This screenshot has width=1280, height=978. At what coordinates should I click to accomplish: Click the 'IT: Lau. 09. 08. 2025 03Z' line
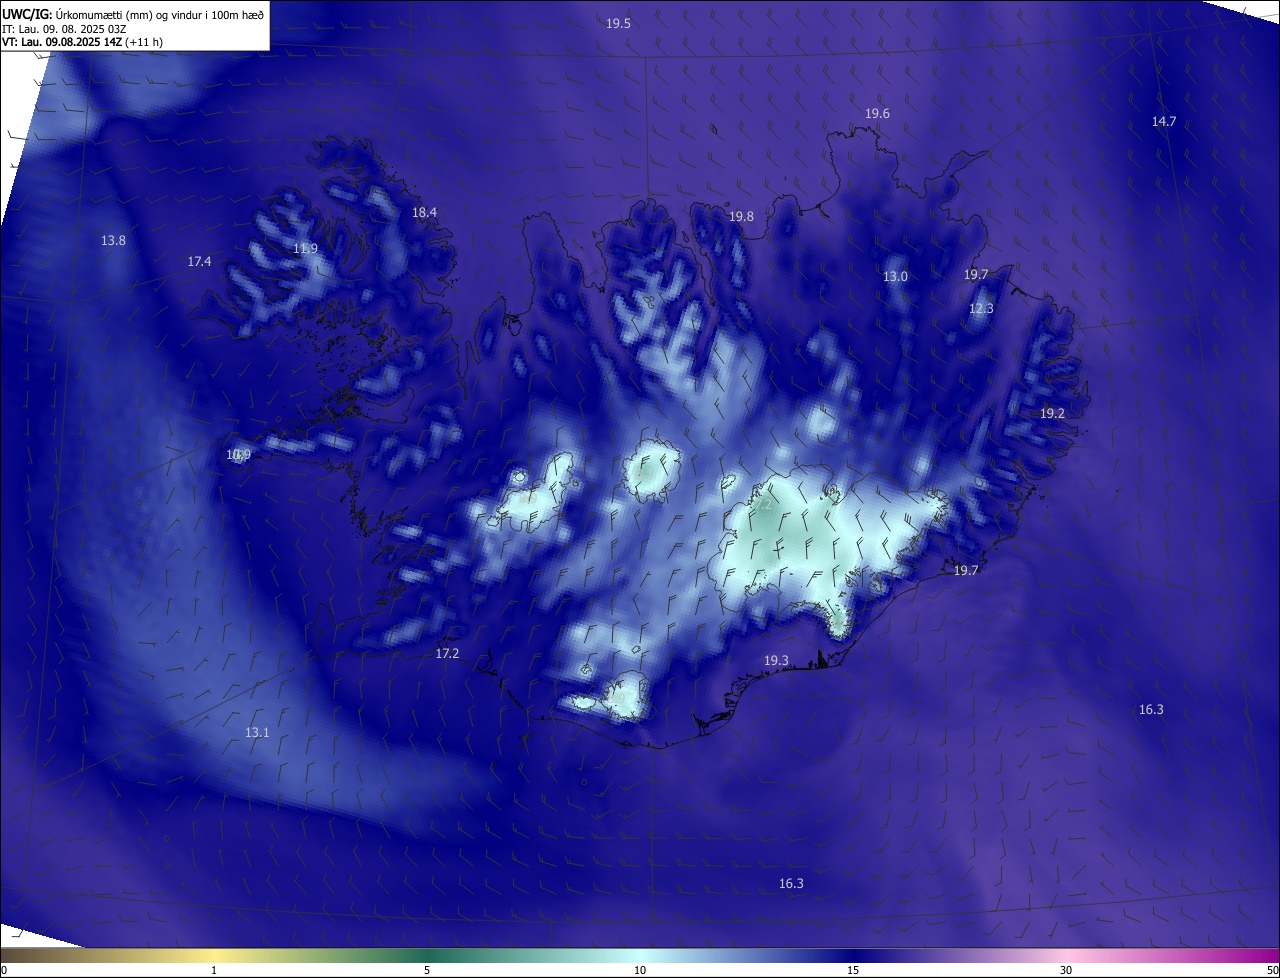tap(65, 28)
